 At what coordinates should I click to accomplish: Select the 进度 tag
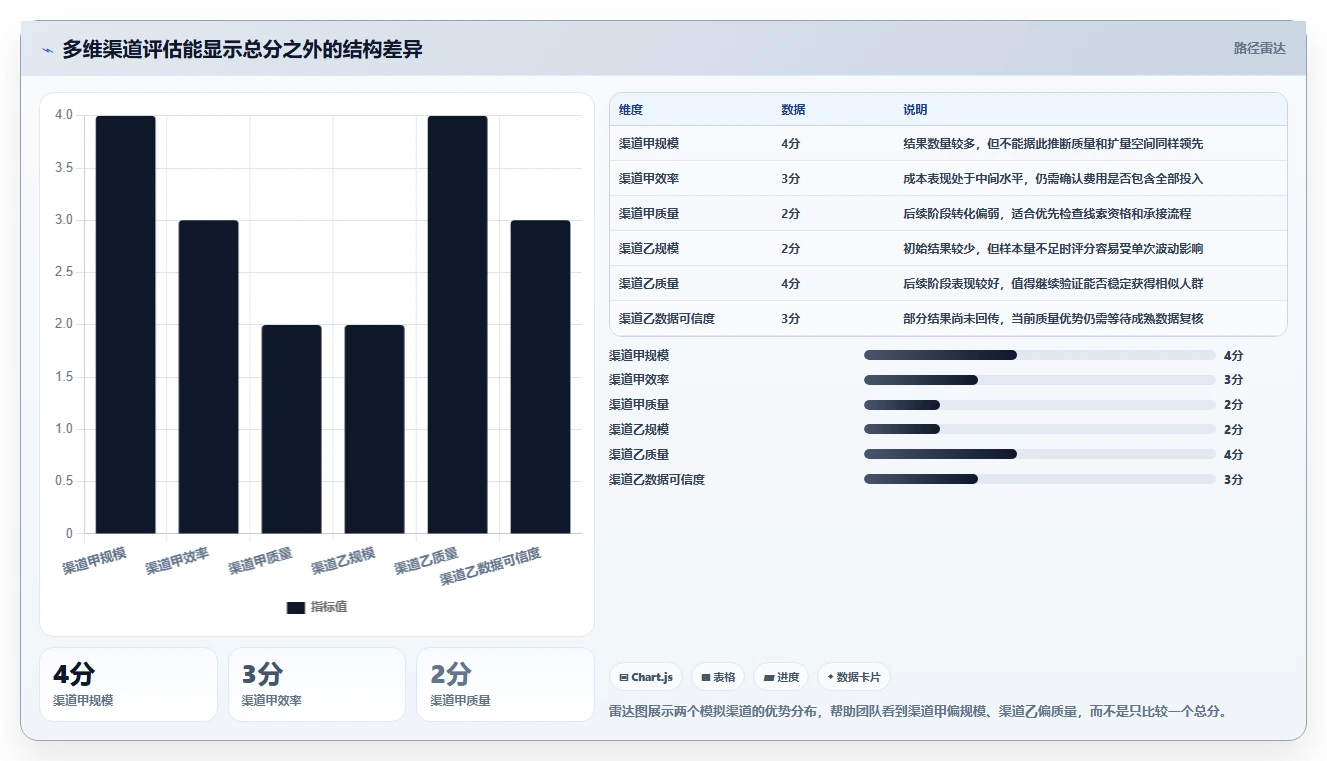781,677
